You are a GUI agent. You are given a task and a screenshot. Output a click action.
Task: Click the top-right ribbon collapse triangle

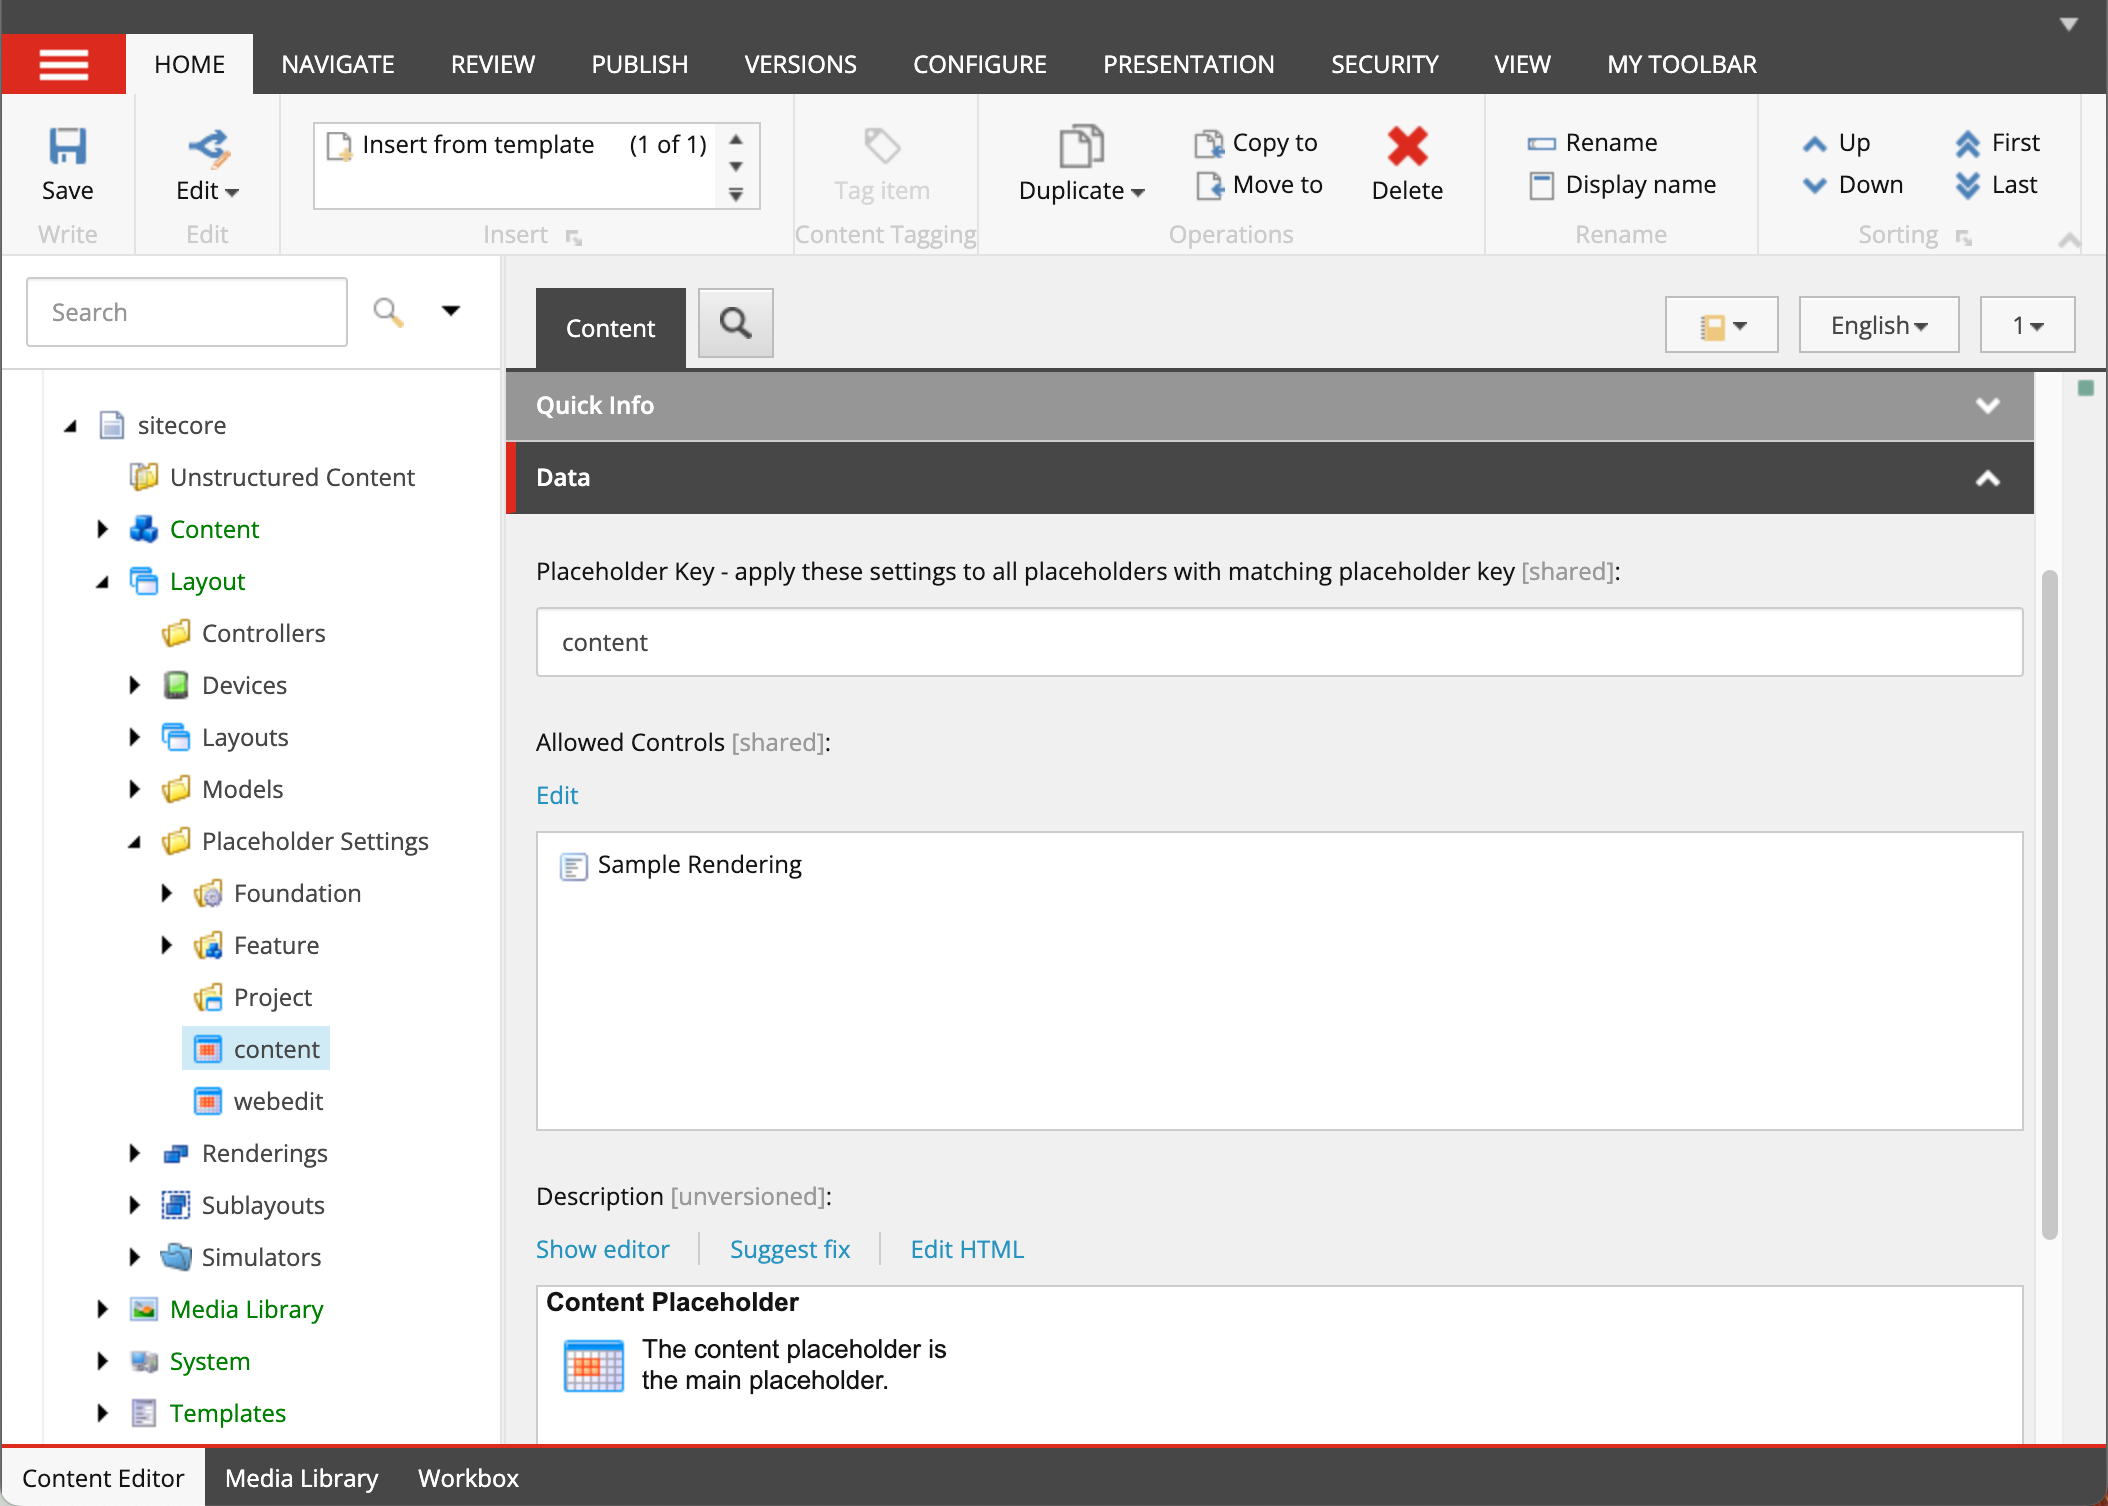coord(2069,23)
